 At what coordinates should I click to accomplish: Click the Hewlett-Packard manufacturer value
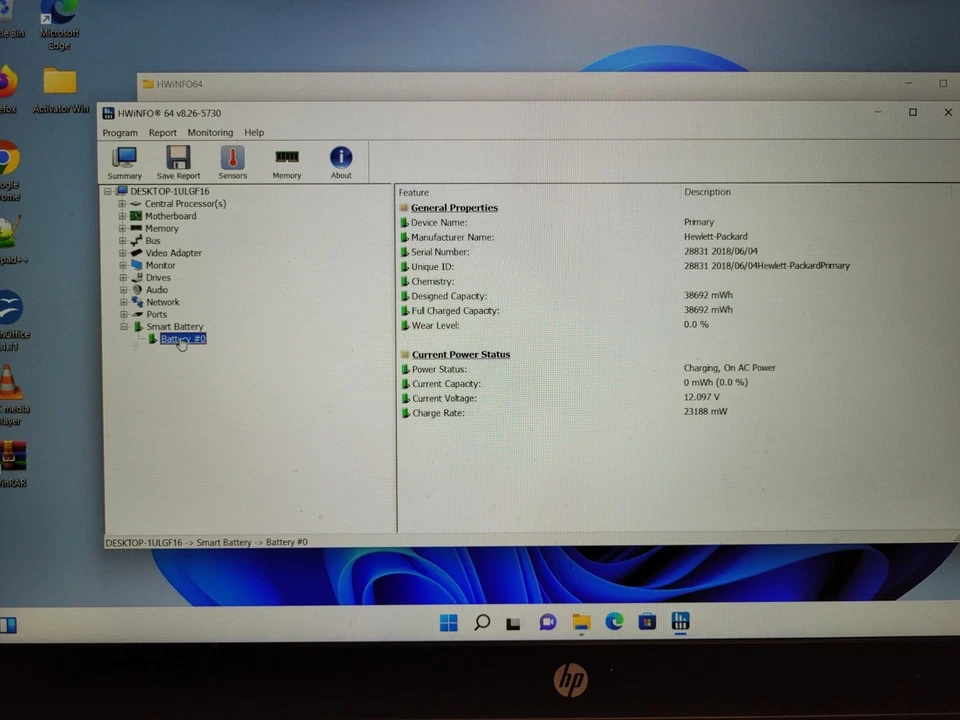click(716, 236)
